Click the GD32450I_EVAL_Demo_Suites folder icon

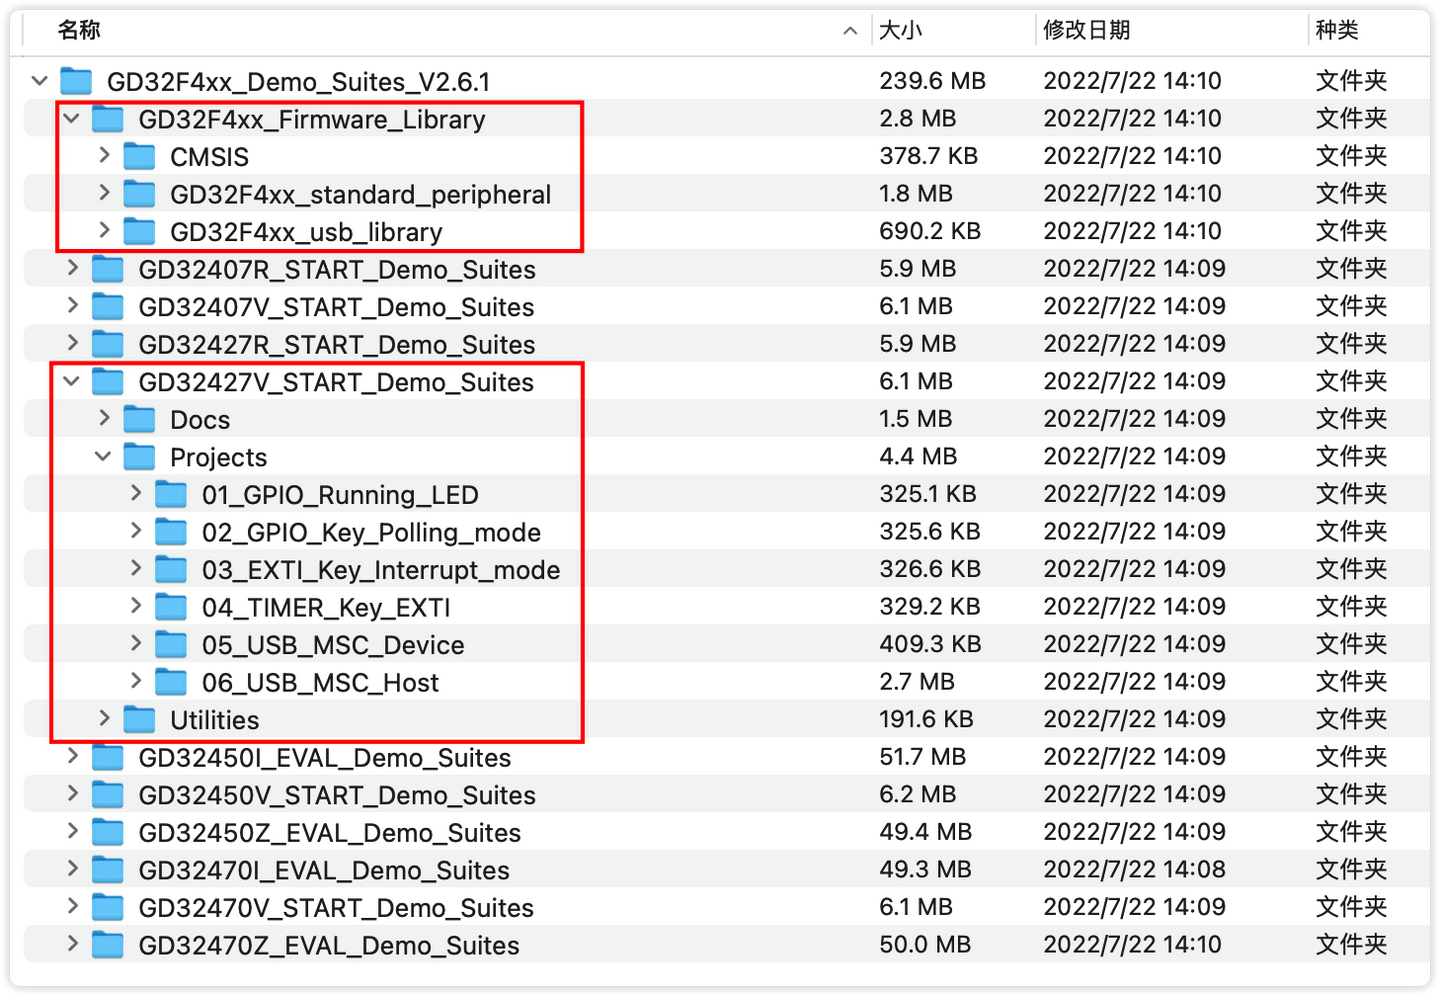pyautogui.click(x=107, y=756)
